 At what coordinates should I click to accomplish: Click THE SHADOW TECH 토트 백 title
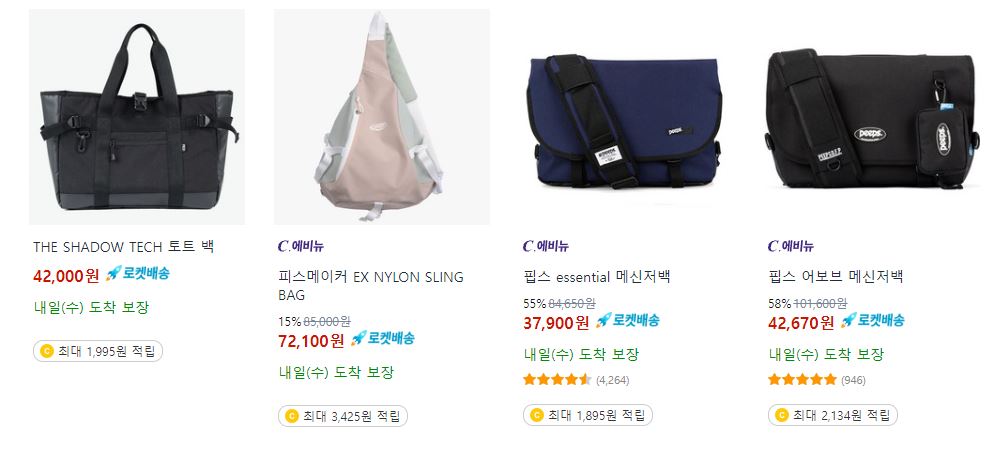124,247
